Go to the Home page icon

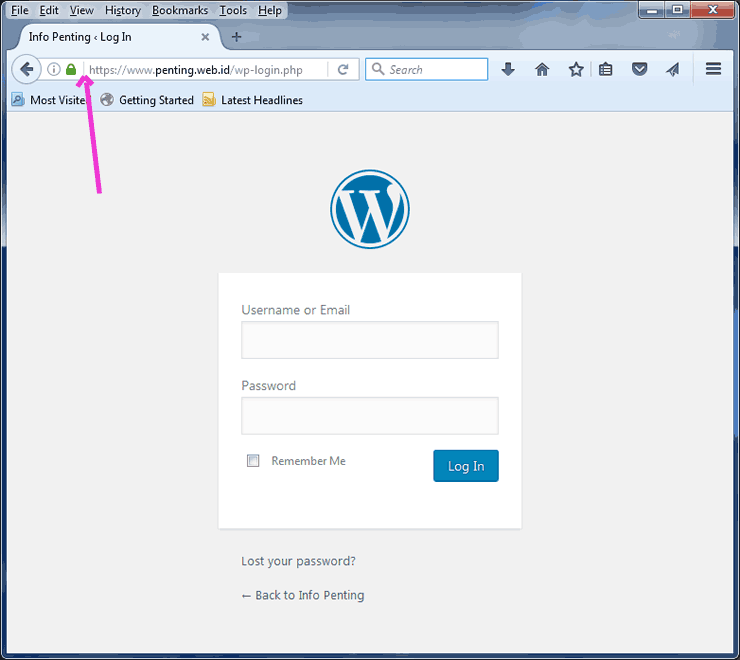(x=542, y=69)
